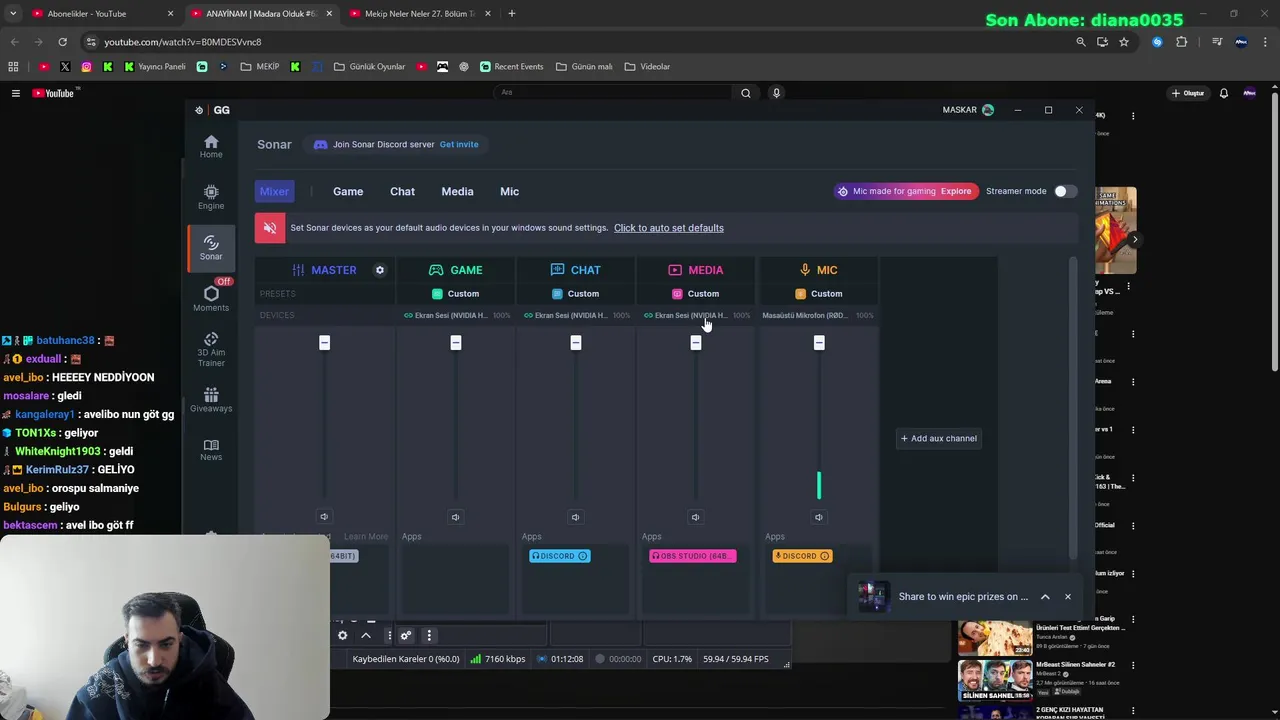Open Master channel settings gear

click(380, 270)
